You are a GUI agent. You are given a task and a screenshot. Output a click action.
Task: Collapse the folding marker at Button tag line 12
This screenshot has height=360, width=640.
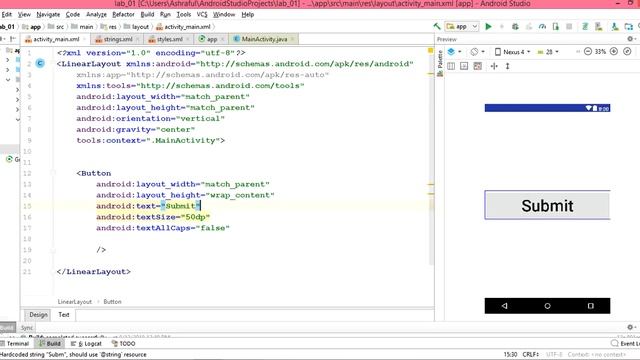[x=53, y=173]
